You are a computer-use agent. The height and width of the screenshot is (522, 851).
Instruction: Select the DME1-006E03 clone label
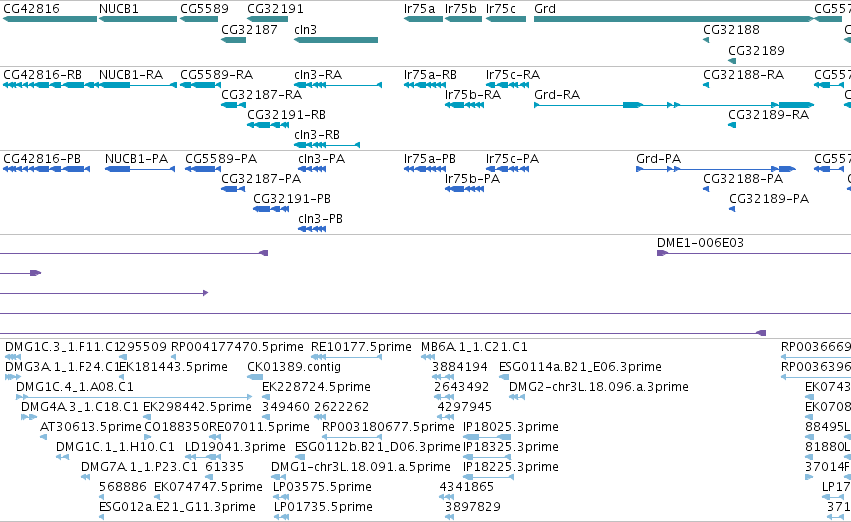pyautogui.click(x=700, y=243)
